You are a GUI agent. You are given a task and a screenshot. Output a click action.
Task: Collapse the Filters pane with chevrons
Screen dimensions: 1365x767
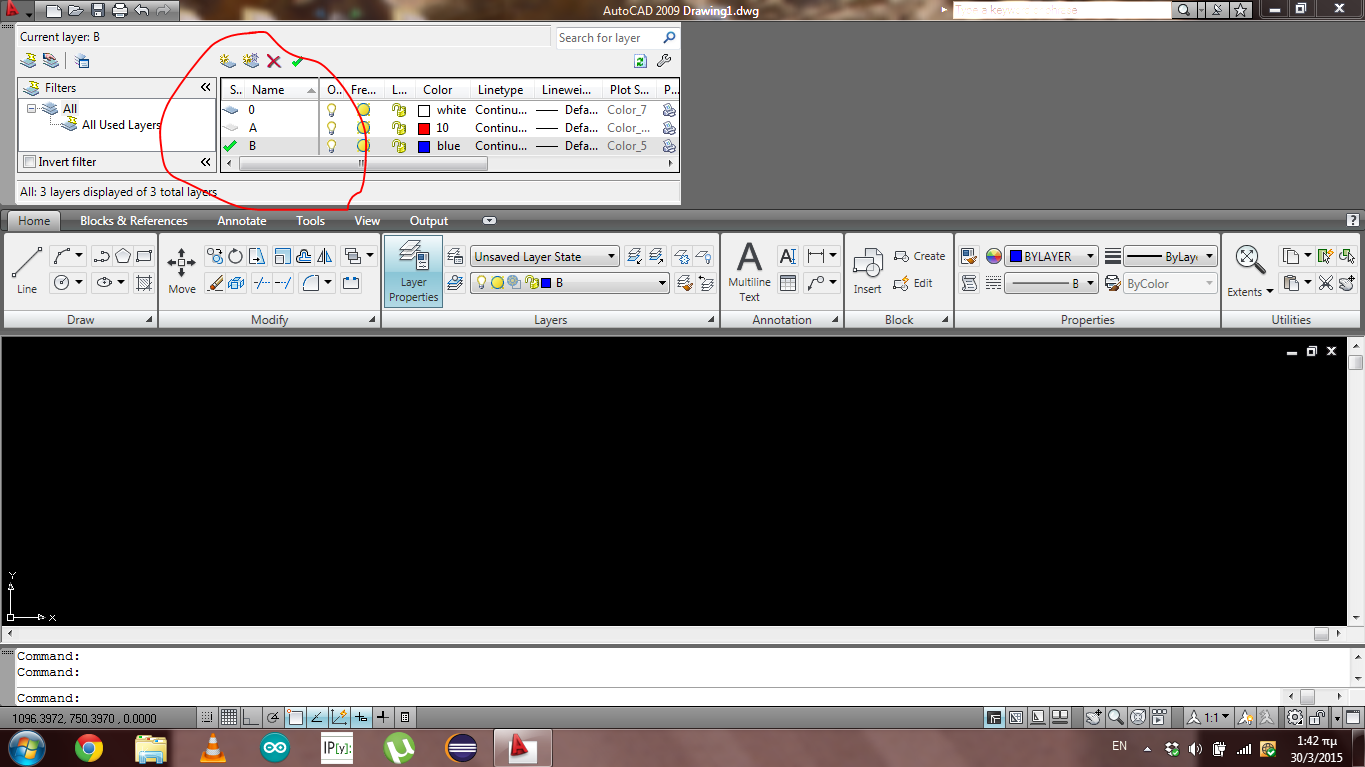coord(206,88)
